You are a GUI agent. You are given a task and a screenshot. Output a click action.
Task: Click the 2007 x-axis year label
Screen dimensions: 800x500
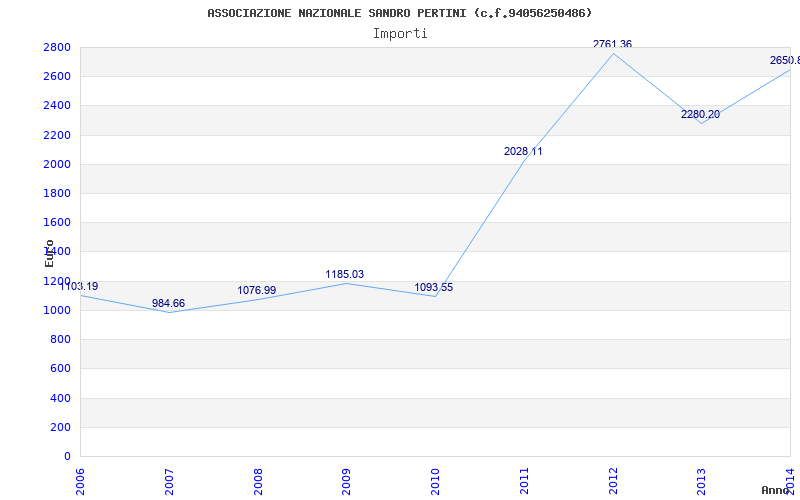point(169,482)
